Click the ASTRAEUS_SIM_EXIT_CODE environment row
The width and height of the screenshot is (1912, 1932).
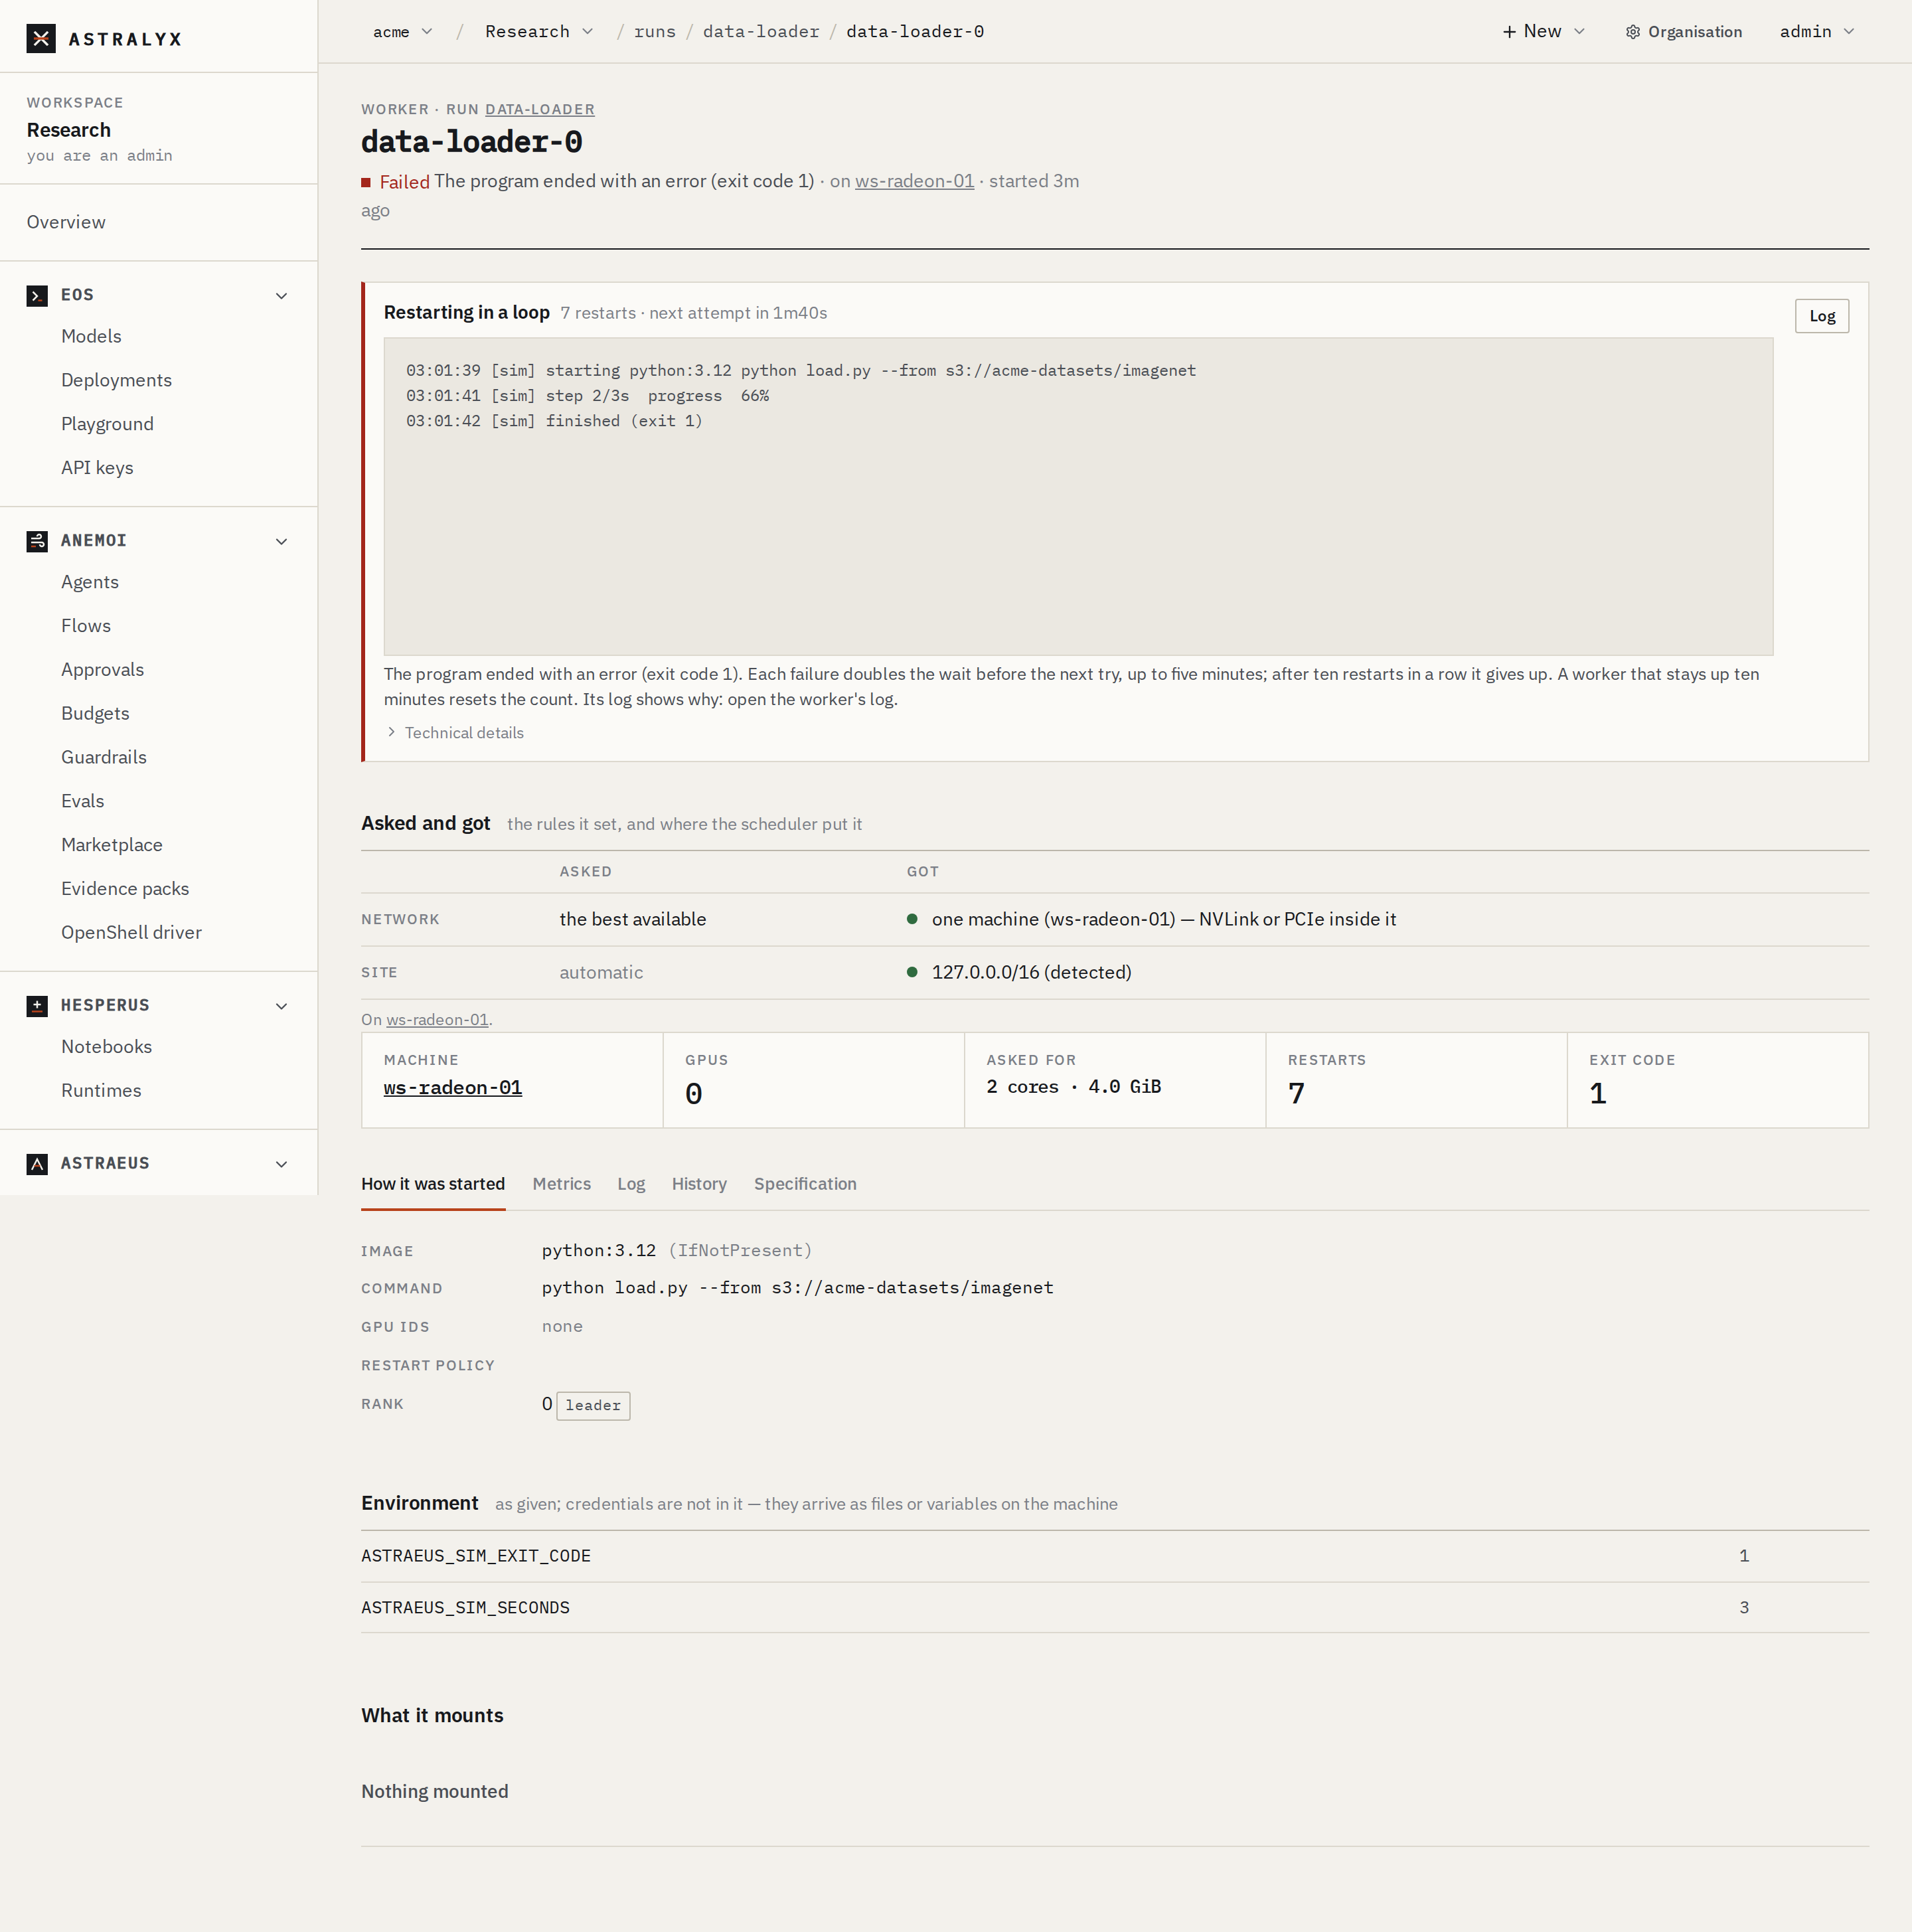coord(1114,1556)
